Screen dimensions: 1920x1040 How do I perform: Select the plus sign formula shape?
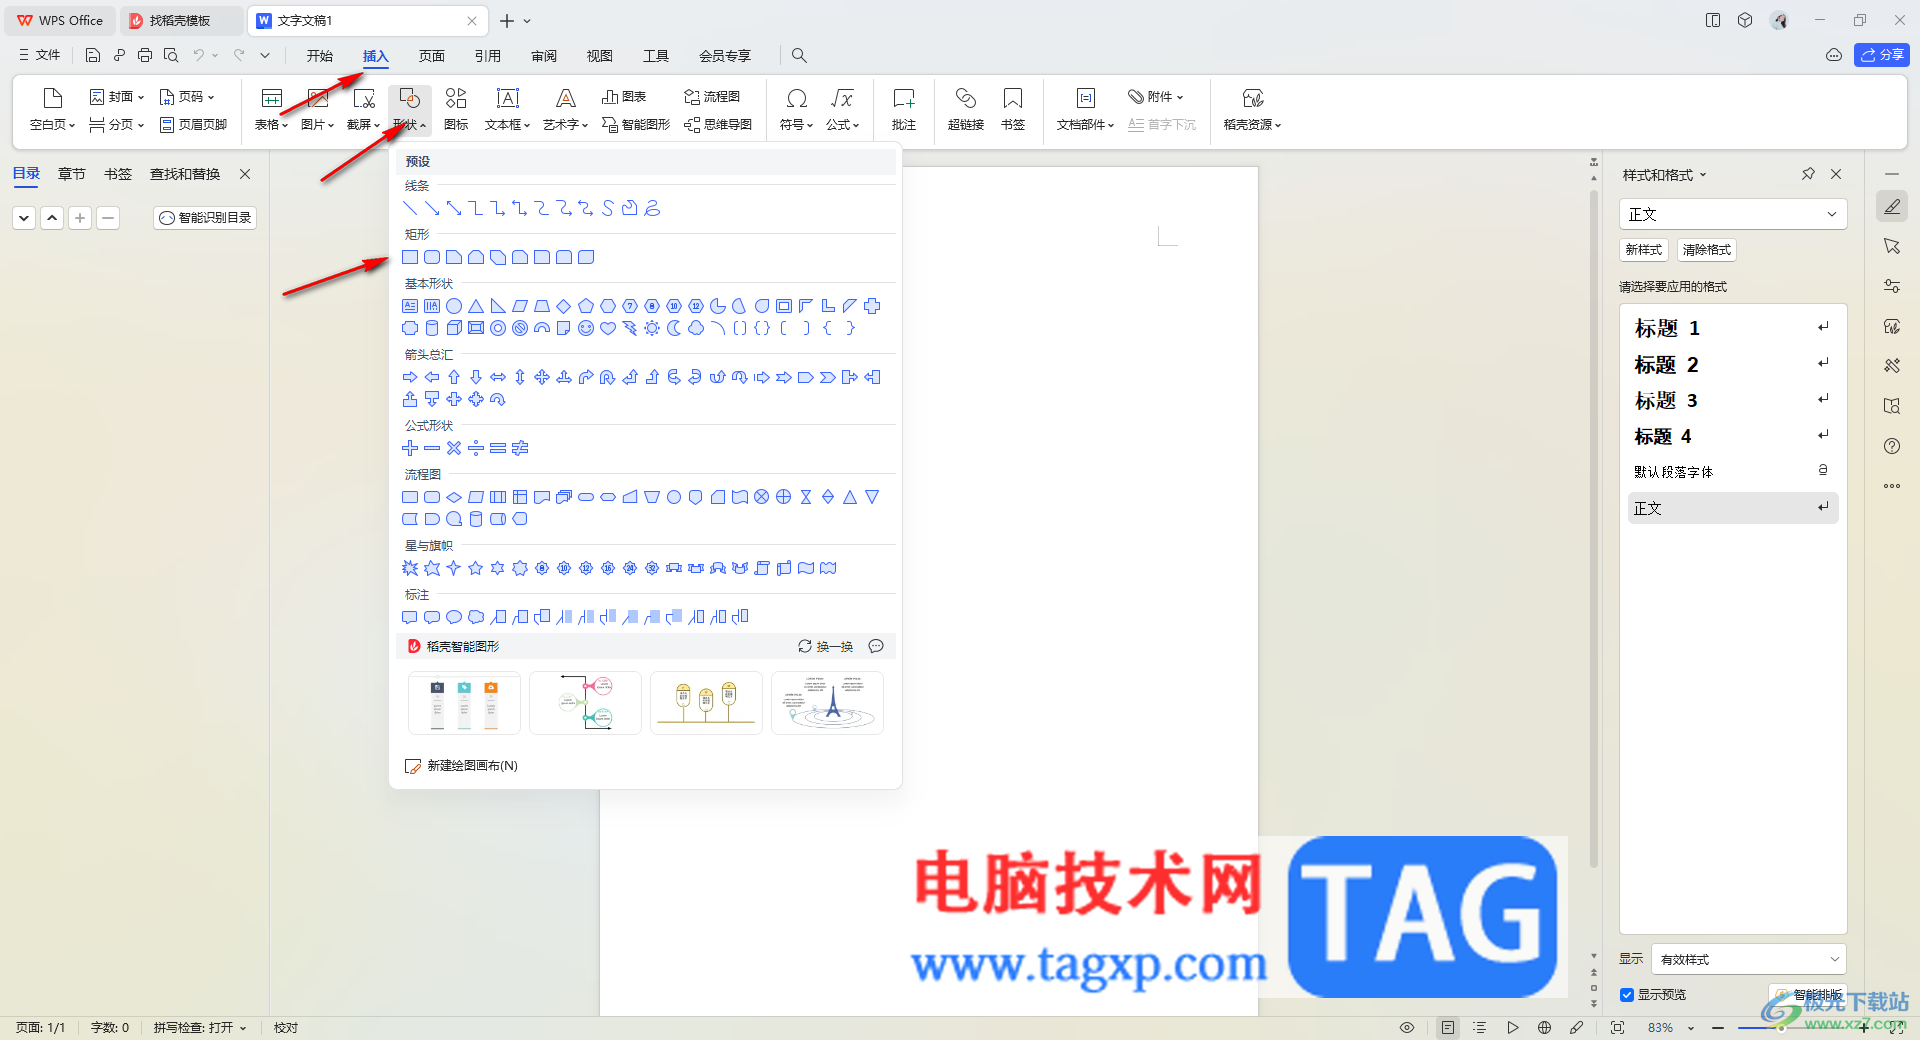click(x=410, y=449)
